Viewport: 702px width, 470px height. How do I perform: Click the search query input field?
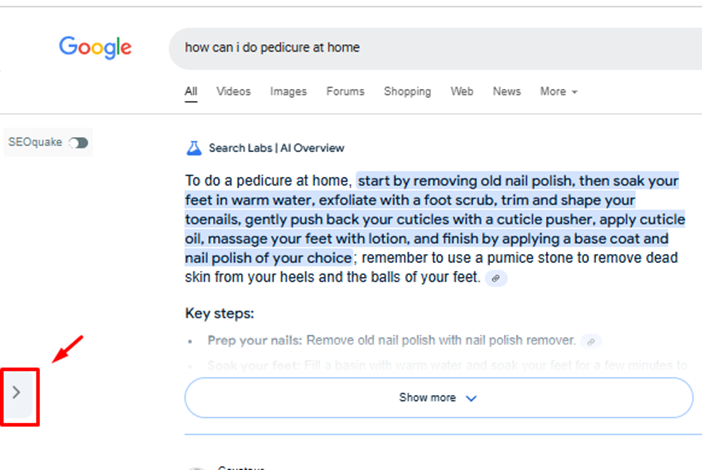(435, 48)
